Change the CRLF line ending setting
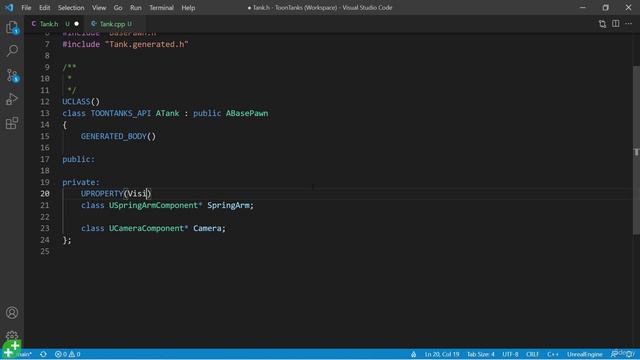 pyautogui.click(x=533, y=354)
